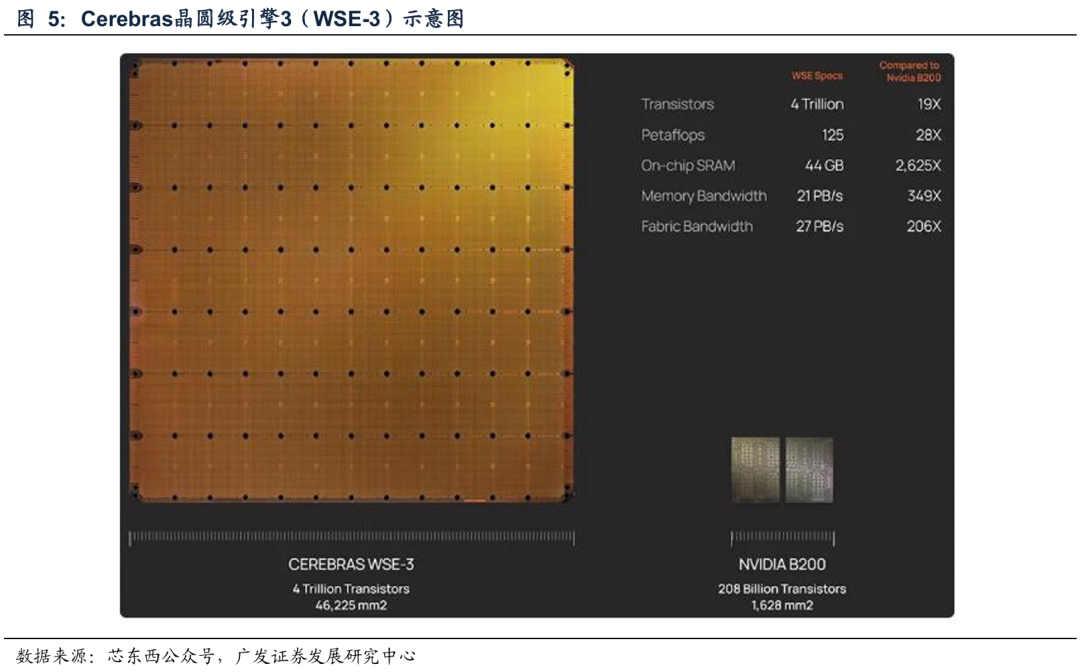Select the 'On-chip SRAM' row label
This screenshot has width=1080, height=672.
[687, 166]
